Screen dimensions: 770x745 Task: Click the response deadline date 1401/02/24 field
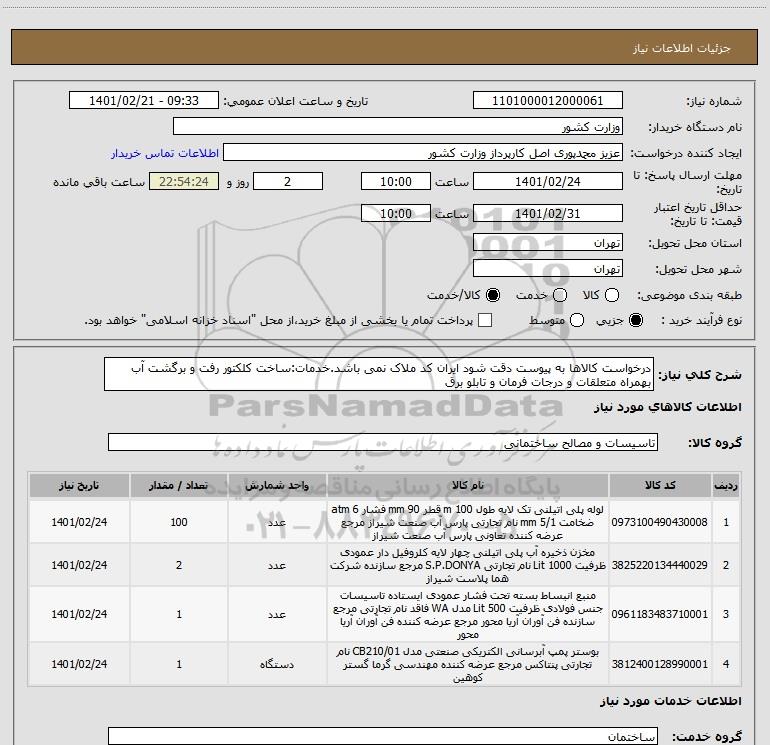pos(548,181)
